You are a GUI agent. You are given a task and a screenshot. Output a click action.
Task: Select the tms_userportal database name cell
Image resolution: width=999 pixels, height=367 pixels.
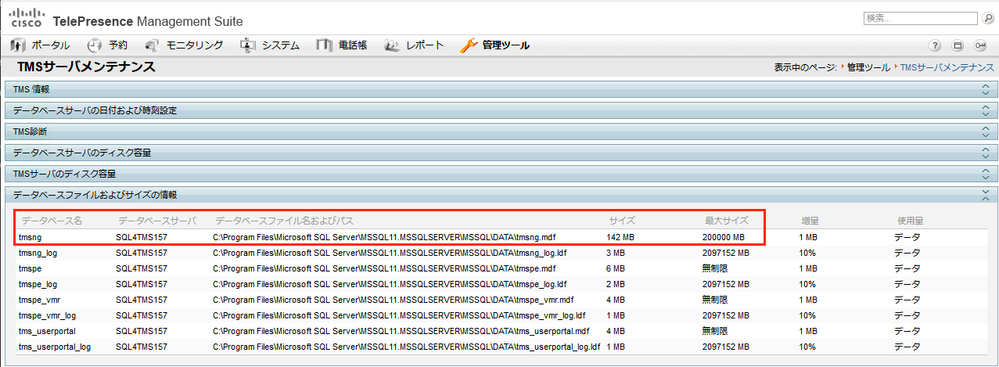[x=47, y=331]
